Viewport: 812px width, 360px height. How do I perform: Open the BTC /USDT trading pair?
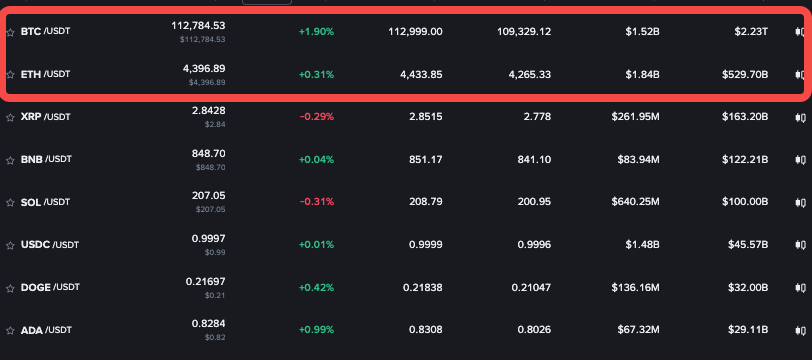click(45, 32)
